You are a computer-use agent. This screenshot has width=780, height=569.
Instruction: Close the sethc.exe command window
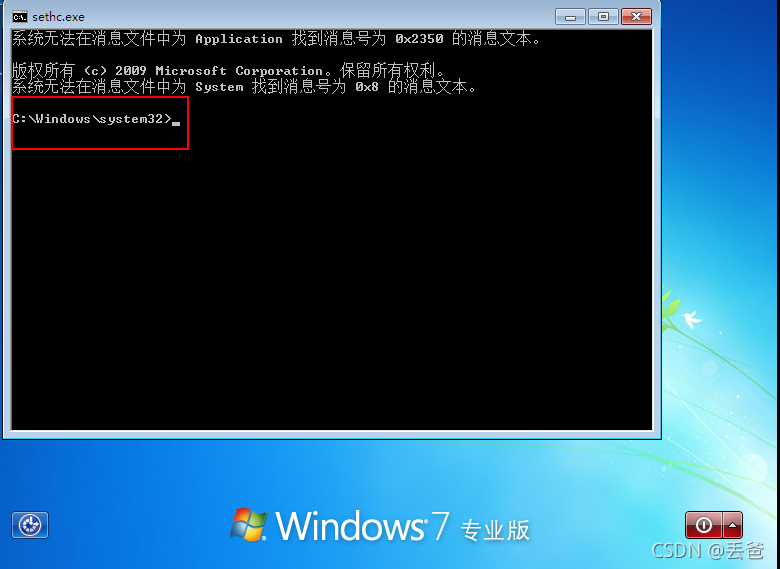click(636, 17)
